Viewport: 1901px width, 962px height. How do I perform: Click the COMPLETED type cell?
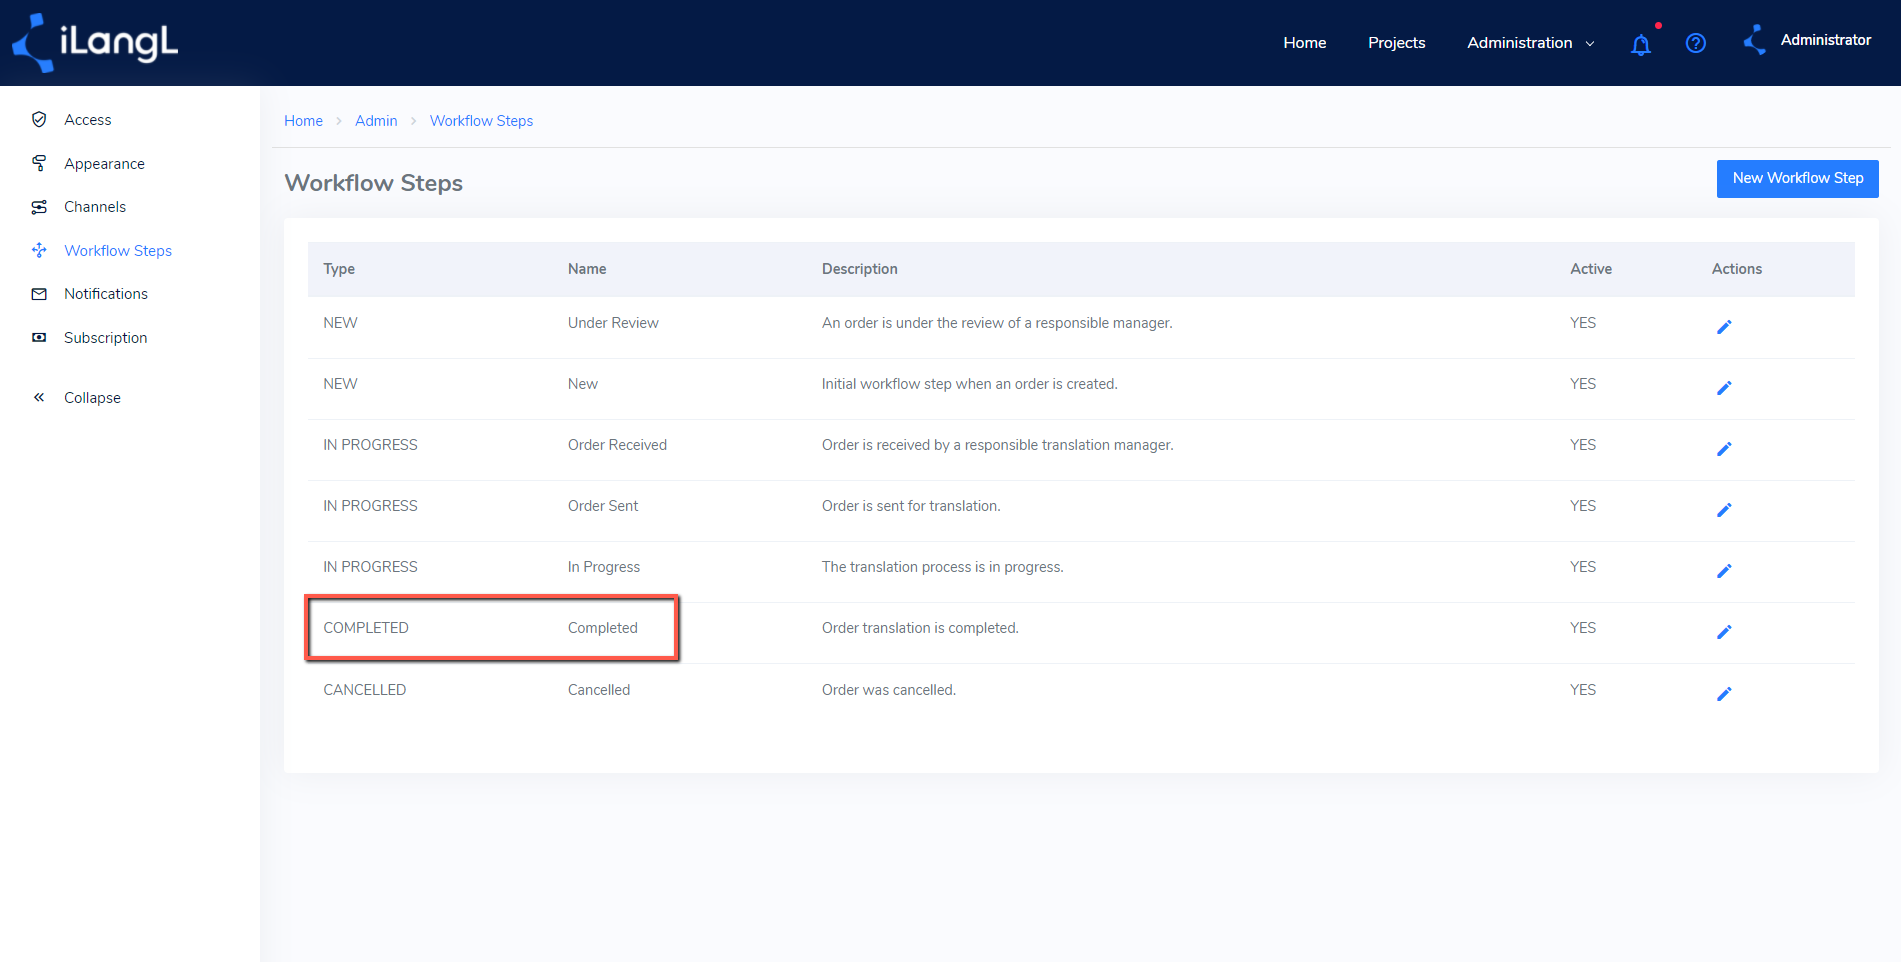[366, 628]
